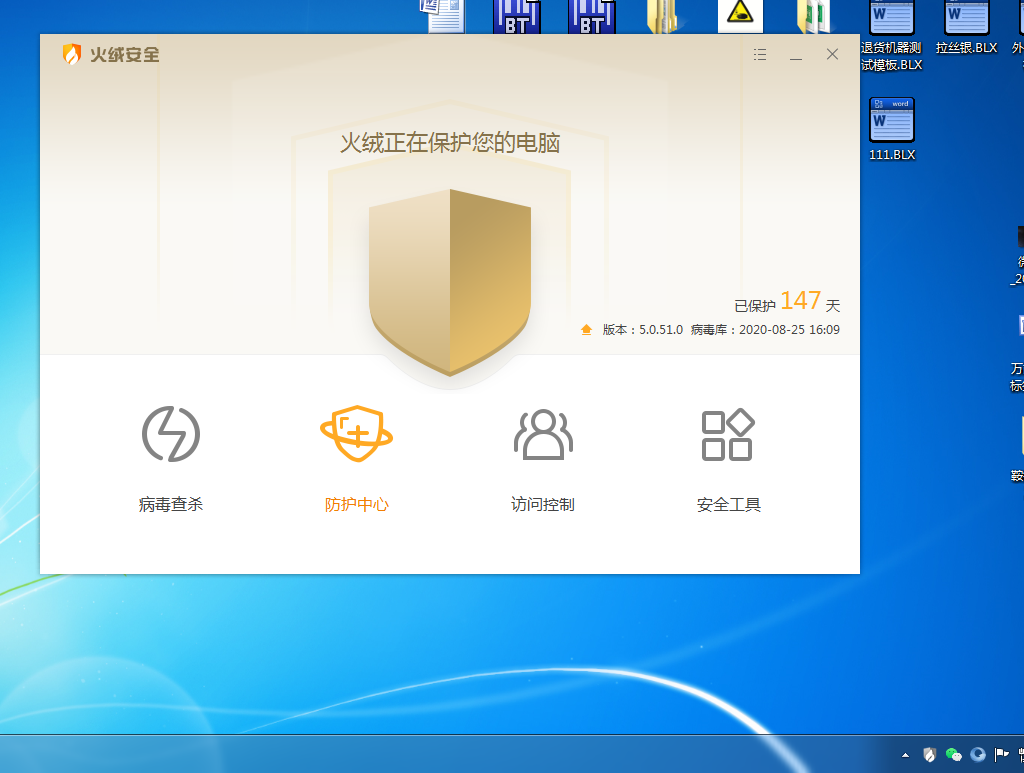The width and height of the screenshot is (1024, 773).
Task: Select the 退货机器测试模板.BLX desktop file
Action: tap(891, 37)
